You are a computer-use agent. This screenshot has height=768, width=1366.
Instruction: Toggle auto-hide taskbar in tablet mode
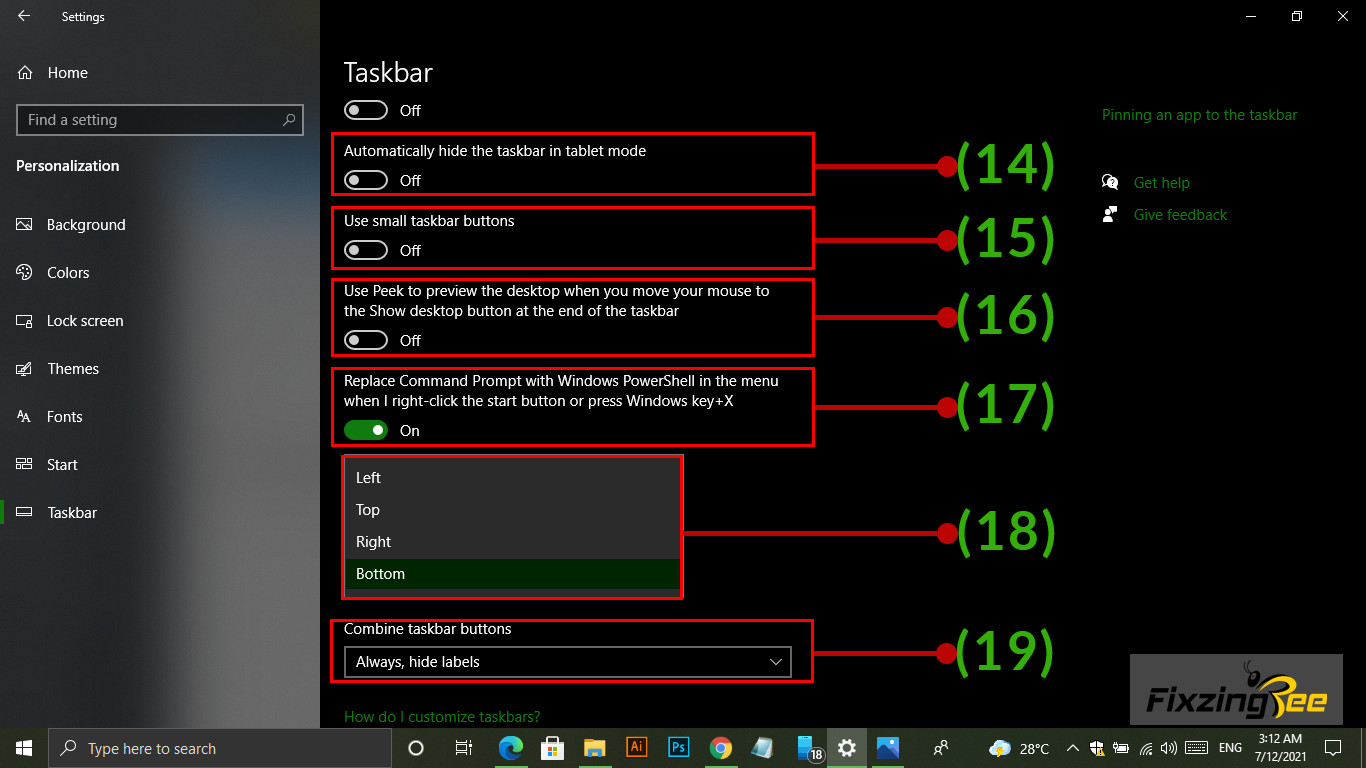tap(366, 181)
